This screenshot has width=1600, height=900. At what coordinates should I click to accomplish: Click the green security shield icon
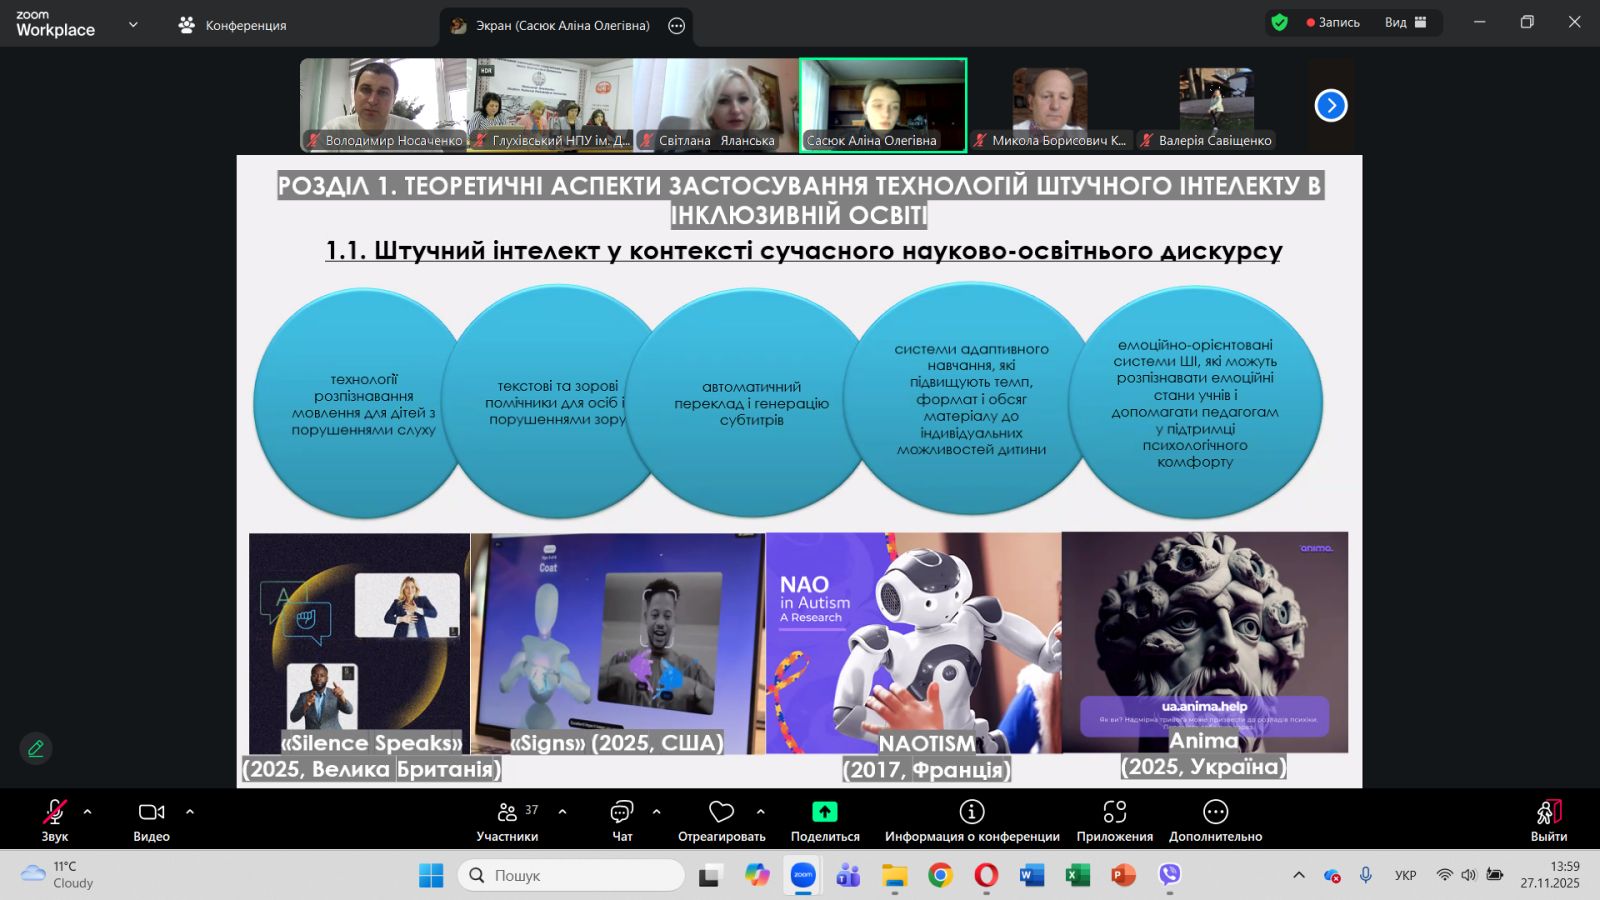coord(1279,22)
